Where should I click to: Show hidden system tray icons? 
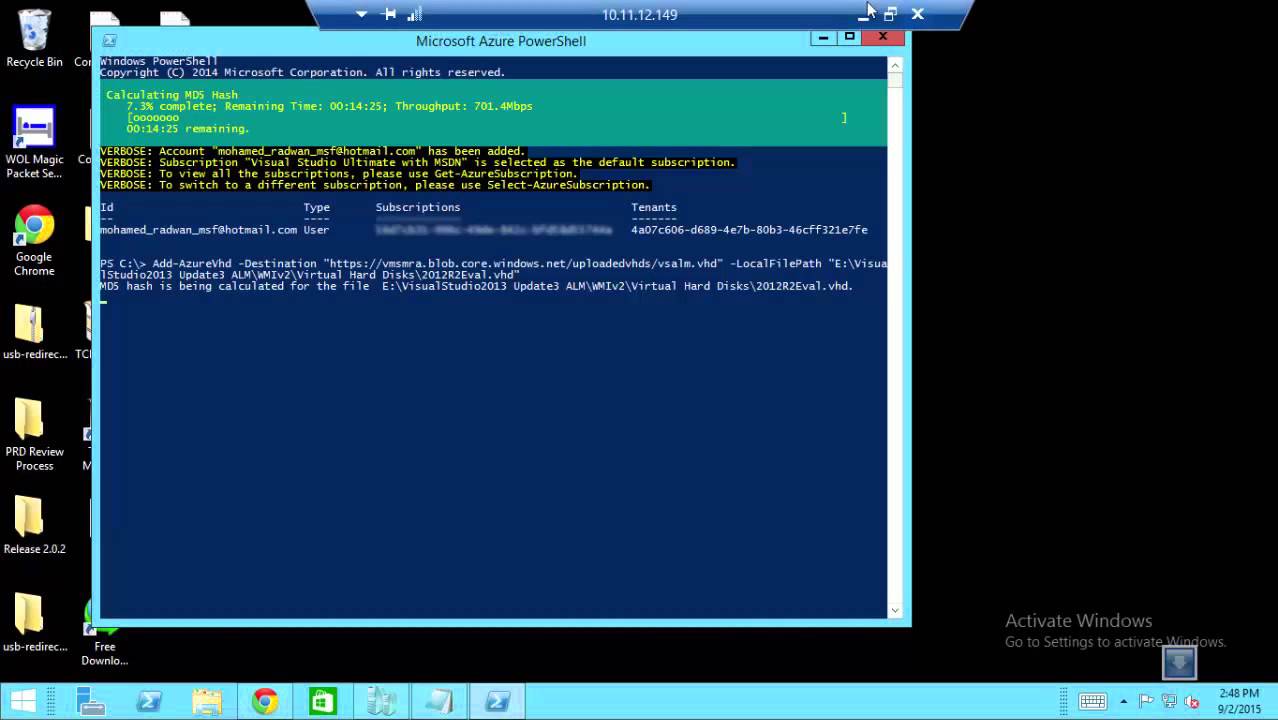(x=1124, y=702)
